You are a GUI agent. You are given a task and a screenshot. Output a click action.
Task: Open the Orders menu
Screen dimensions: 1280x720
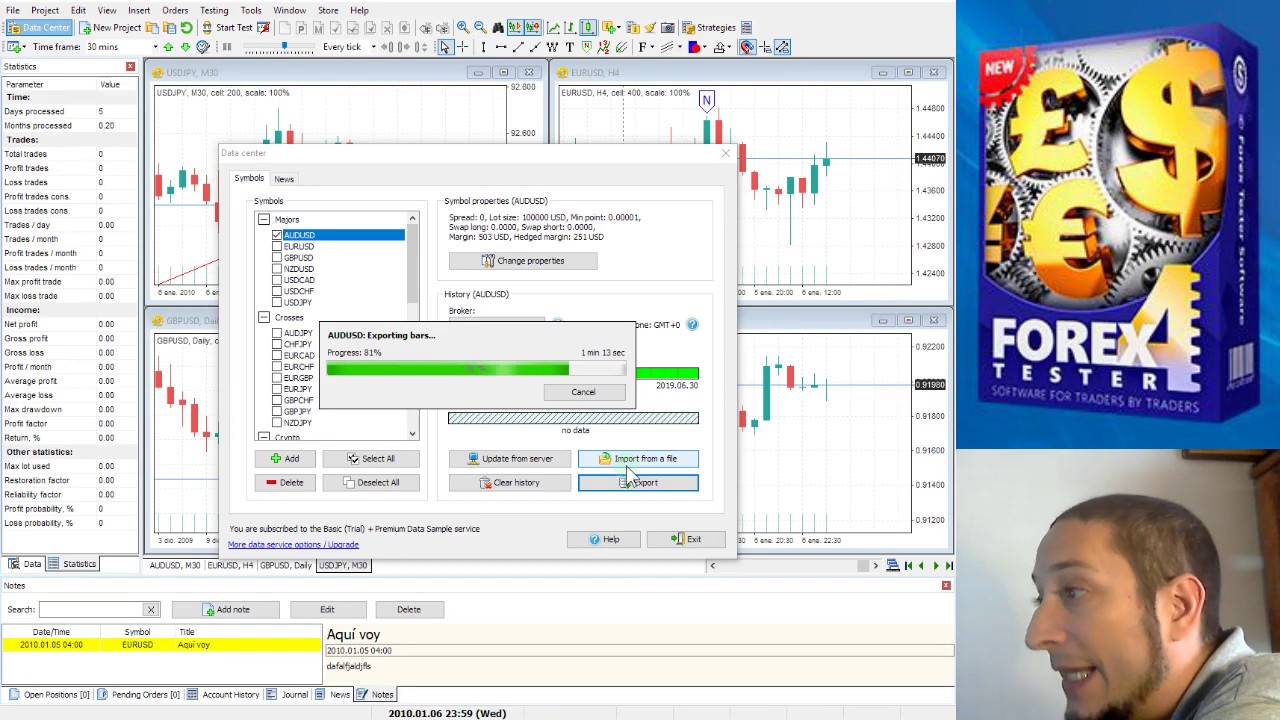(175, 10)
